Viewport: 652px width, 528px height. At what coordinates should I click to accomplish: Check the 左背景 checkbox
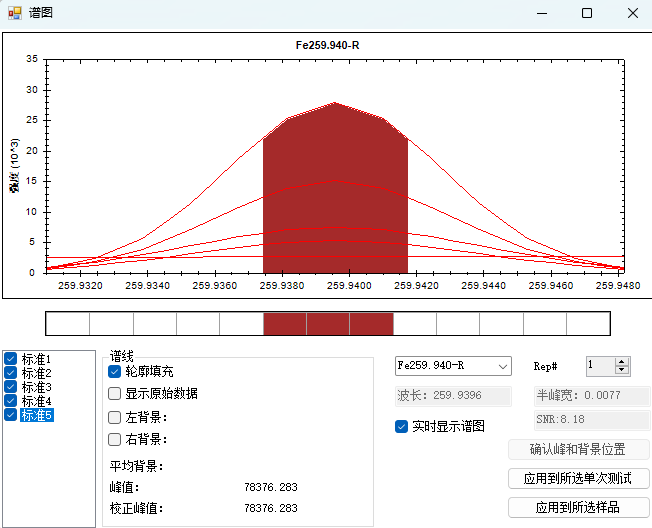point(115,417)
